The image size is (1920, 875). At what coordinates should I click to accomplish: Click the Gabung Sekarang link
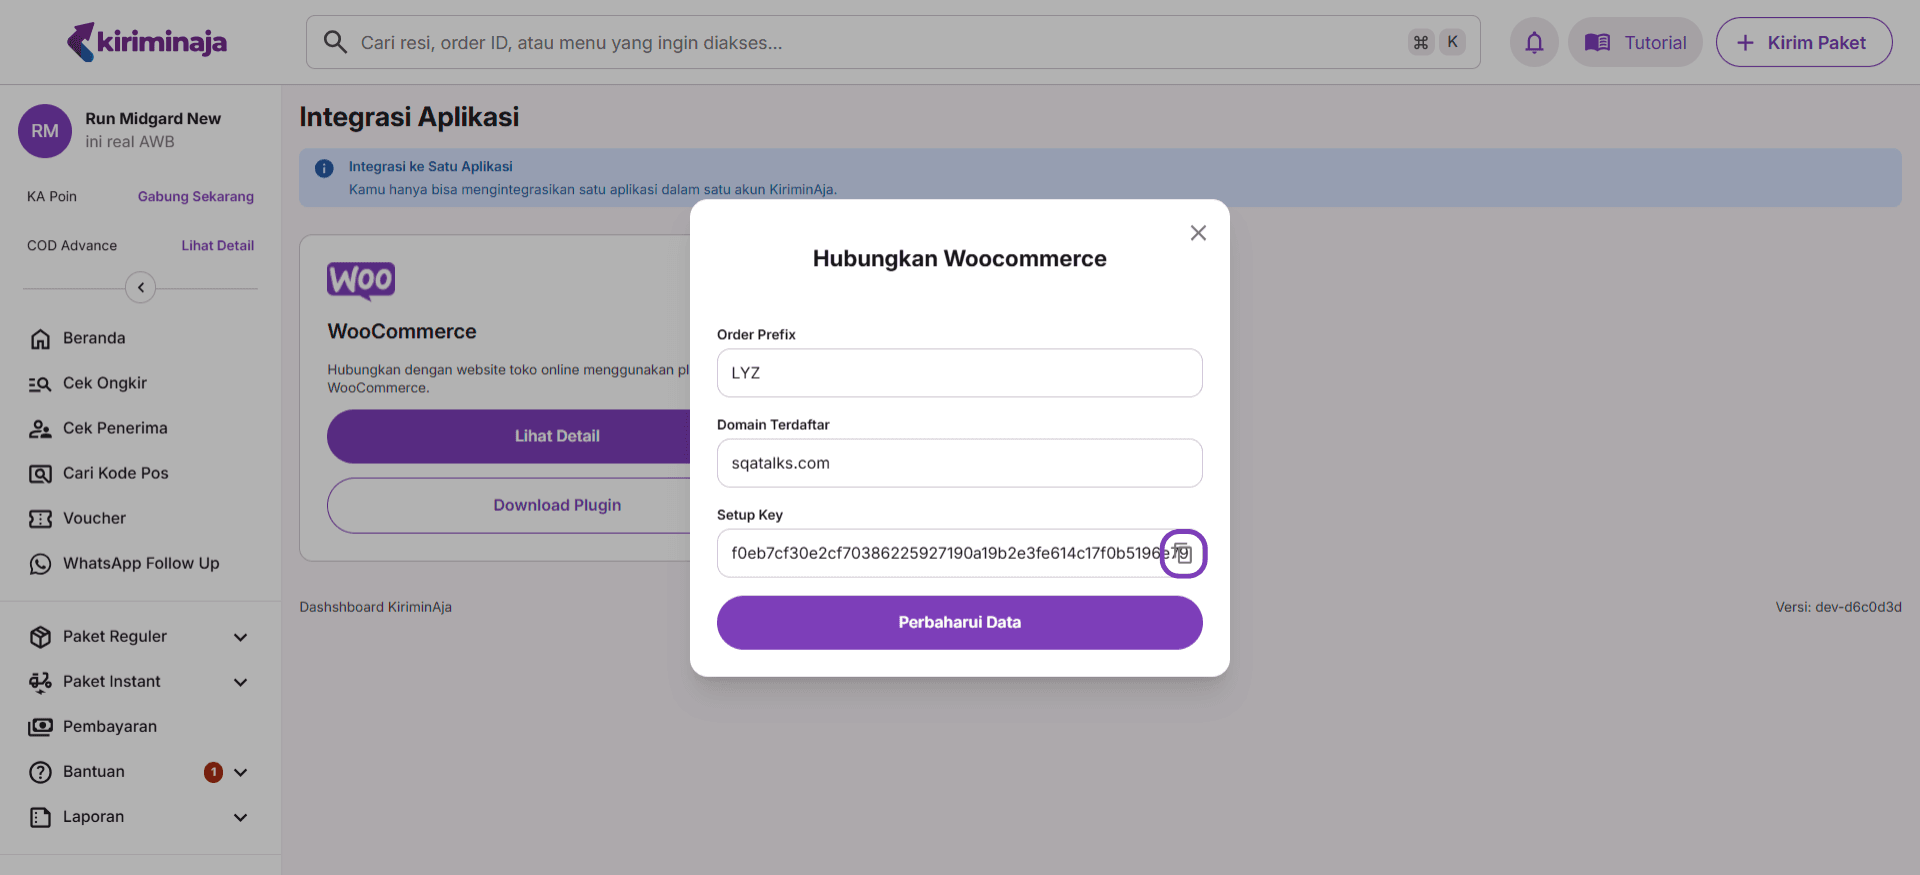click(x=196, y=197)
